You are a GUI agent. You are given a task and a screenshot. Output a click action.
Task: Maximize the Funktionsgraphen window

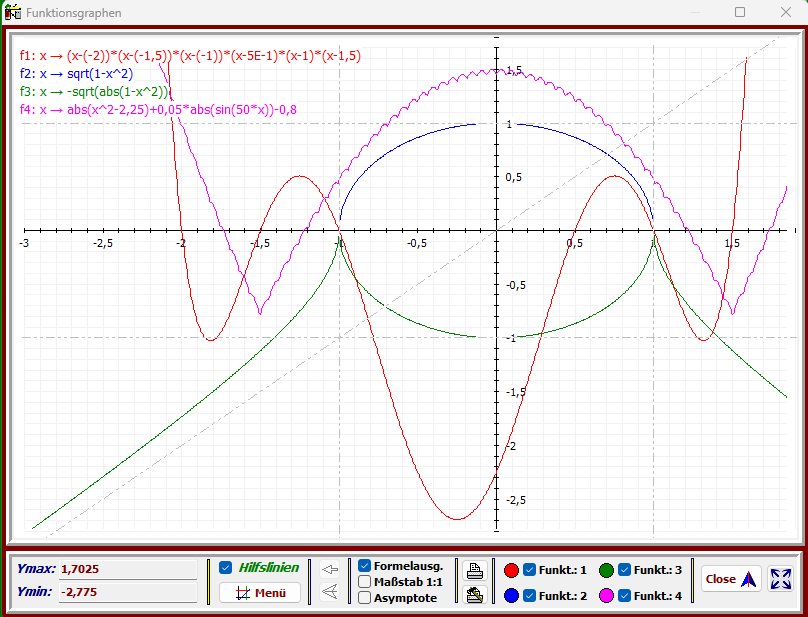click(x=740, y=13)
